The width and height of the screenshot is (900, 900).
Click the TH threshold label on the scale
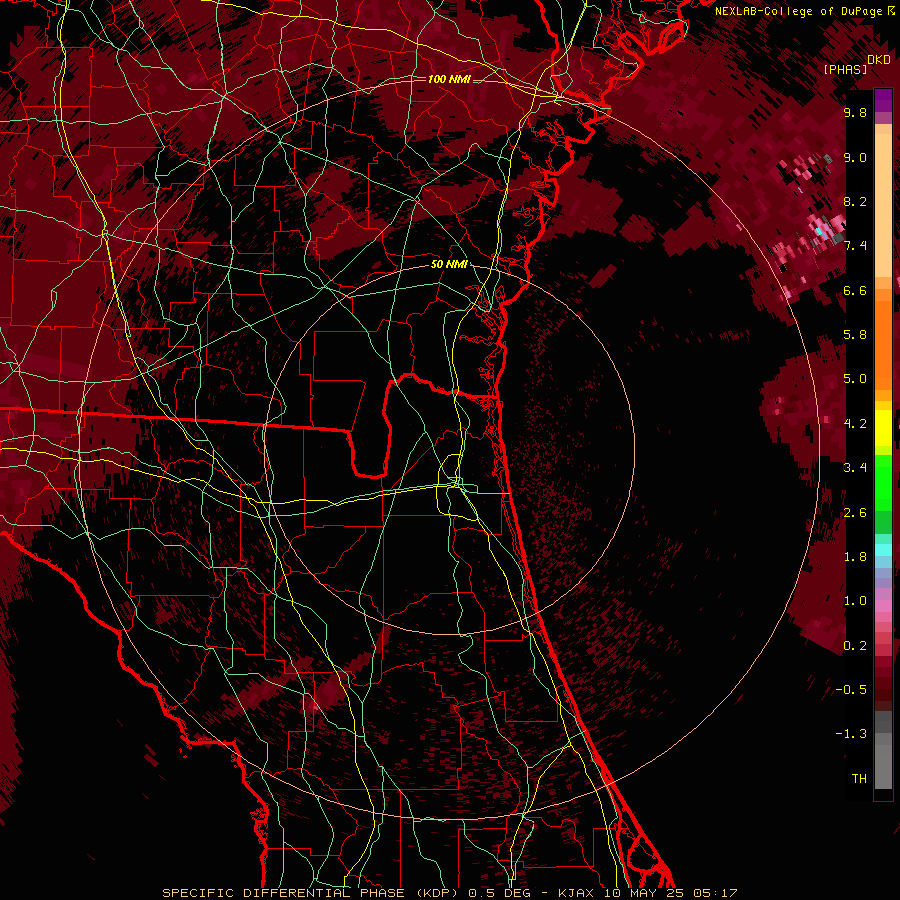(x=859, y=779)
